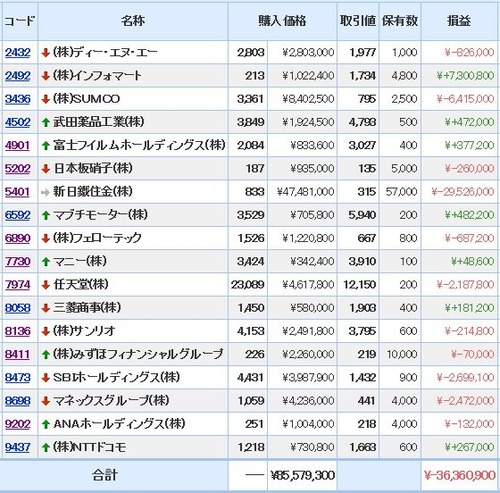This screenshot has width=500, height=493.
Task: Click the 損益 column header
Action: click(459, 21)
